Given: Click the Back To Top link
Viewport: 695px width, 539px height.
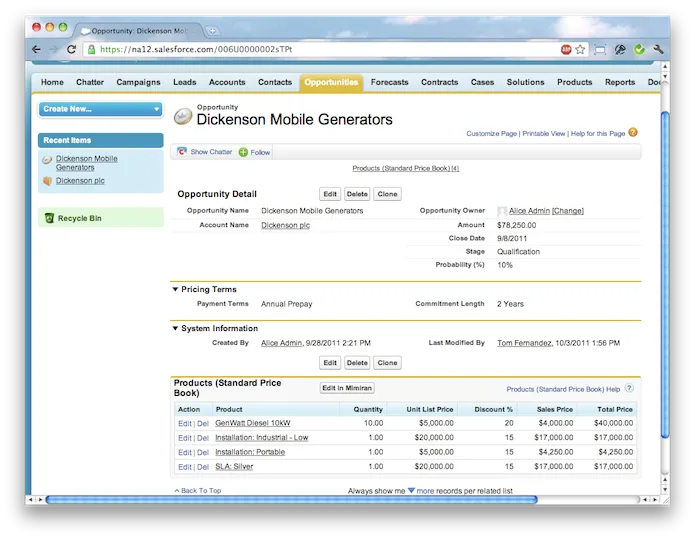Looking at the screenshot, I should tap(201, 491).
